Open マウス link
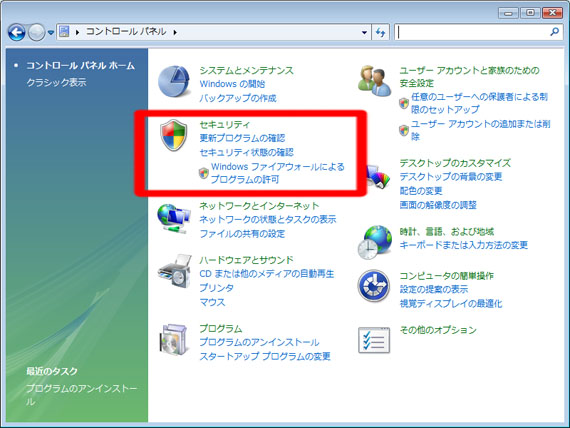Image resolution: width=570 pixels, height=428 pixels. 212,302
